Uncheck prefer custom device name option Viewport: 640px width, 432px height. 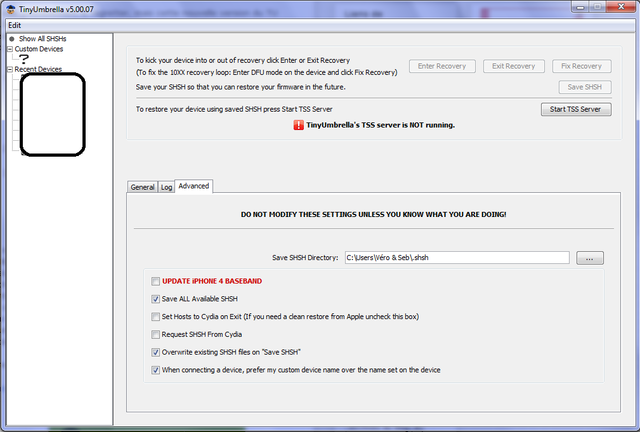tap(155, 370)
